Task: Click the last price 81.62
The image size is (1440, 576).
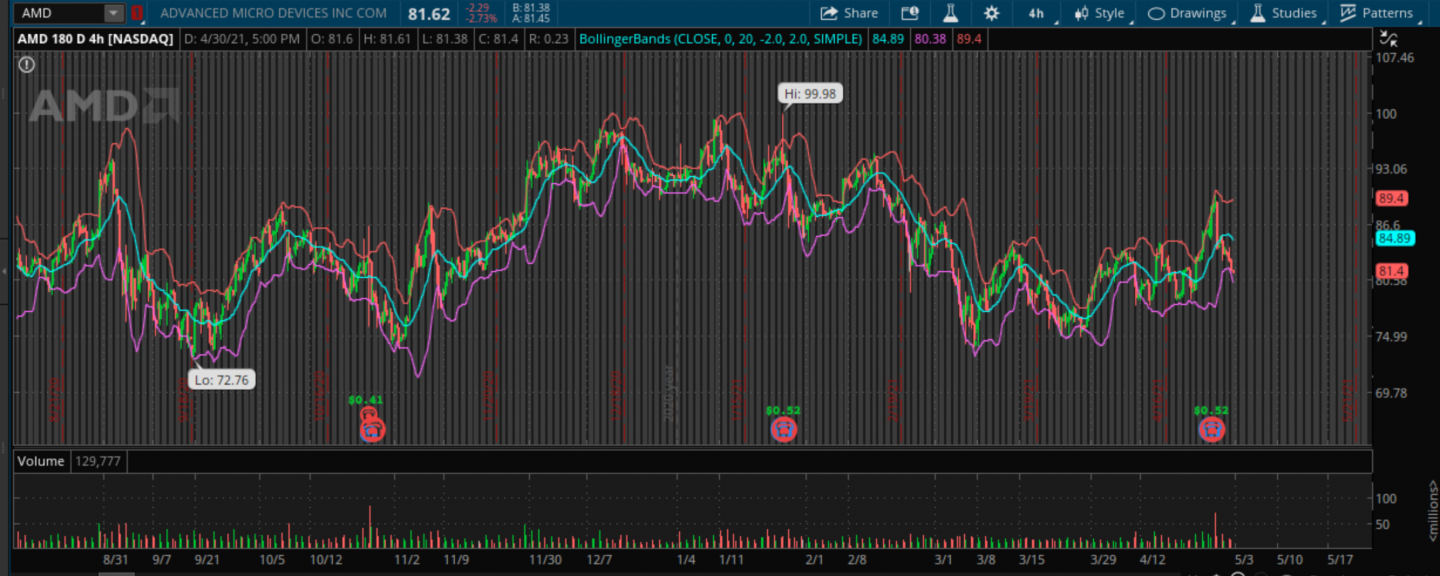Action: pos(429,14)
